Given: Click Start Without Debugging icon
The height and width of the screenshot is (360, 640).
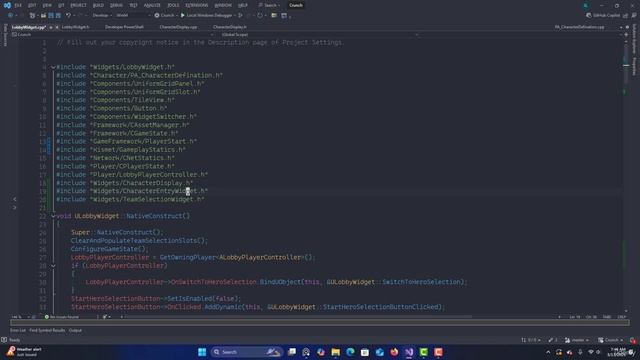Looking at the screenshot, I should pyautogui.click(x=240, y=15).
